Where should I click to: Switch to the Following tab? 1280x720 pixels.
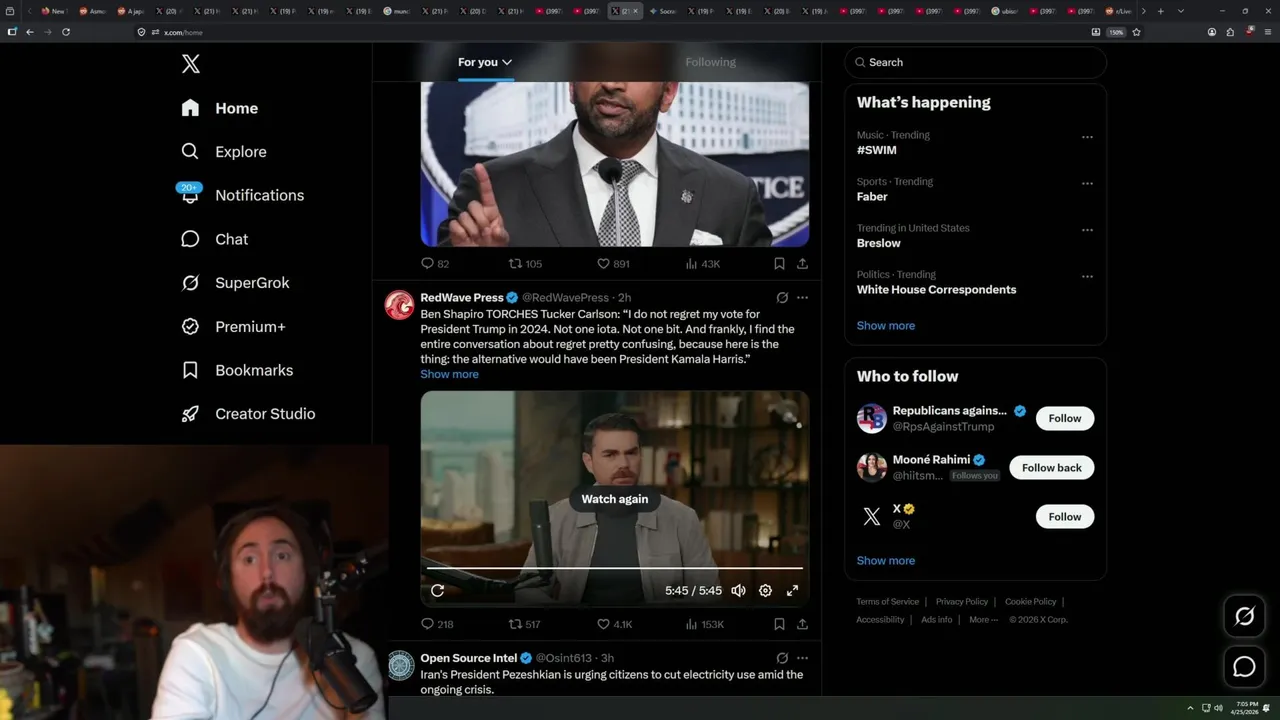[x=710, y=62]
